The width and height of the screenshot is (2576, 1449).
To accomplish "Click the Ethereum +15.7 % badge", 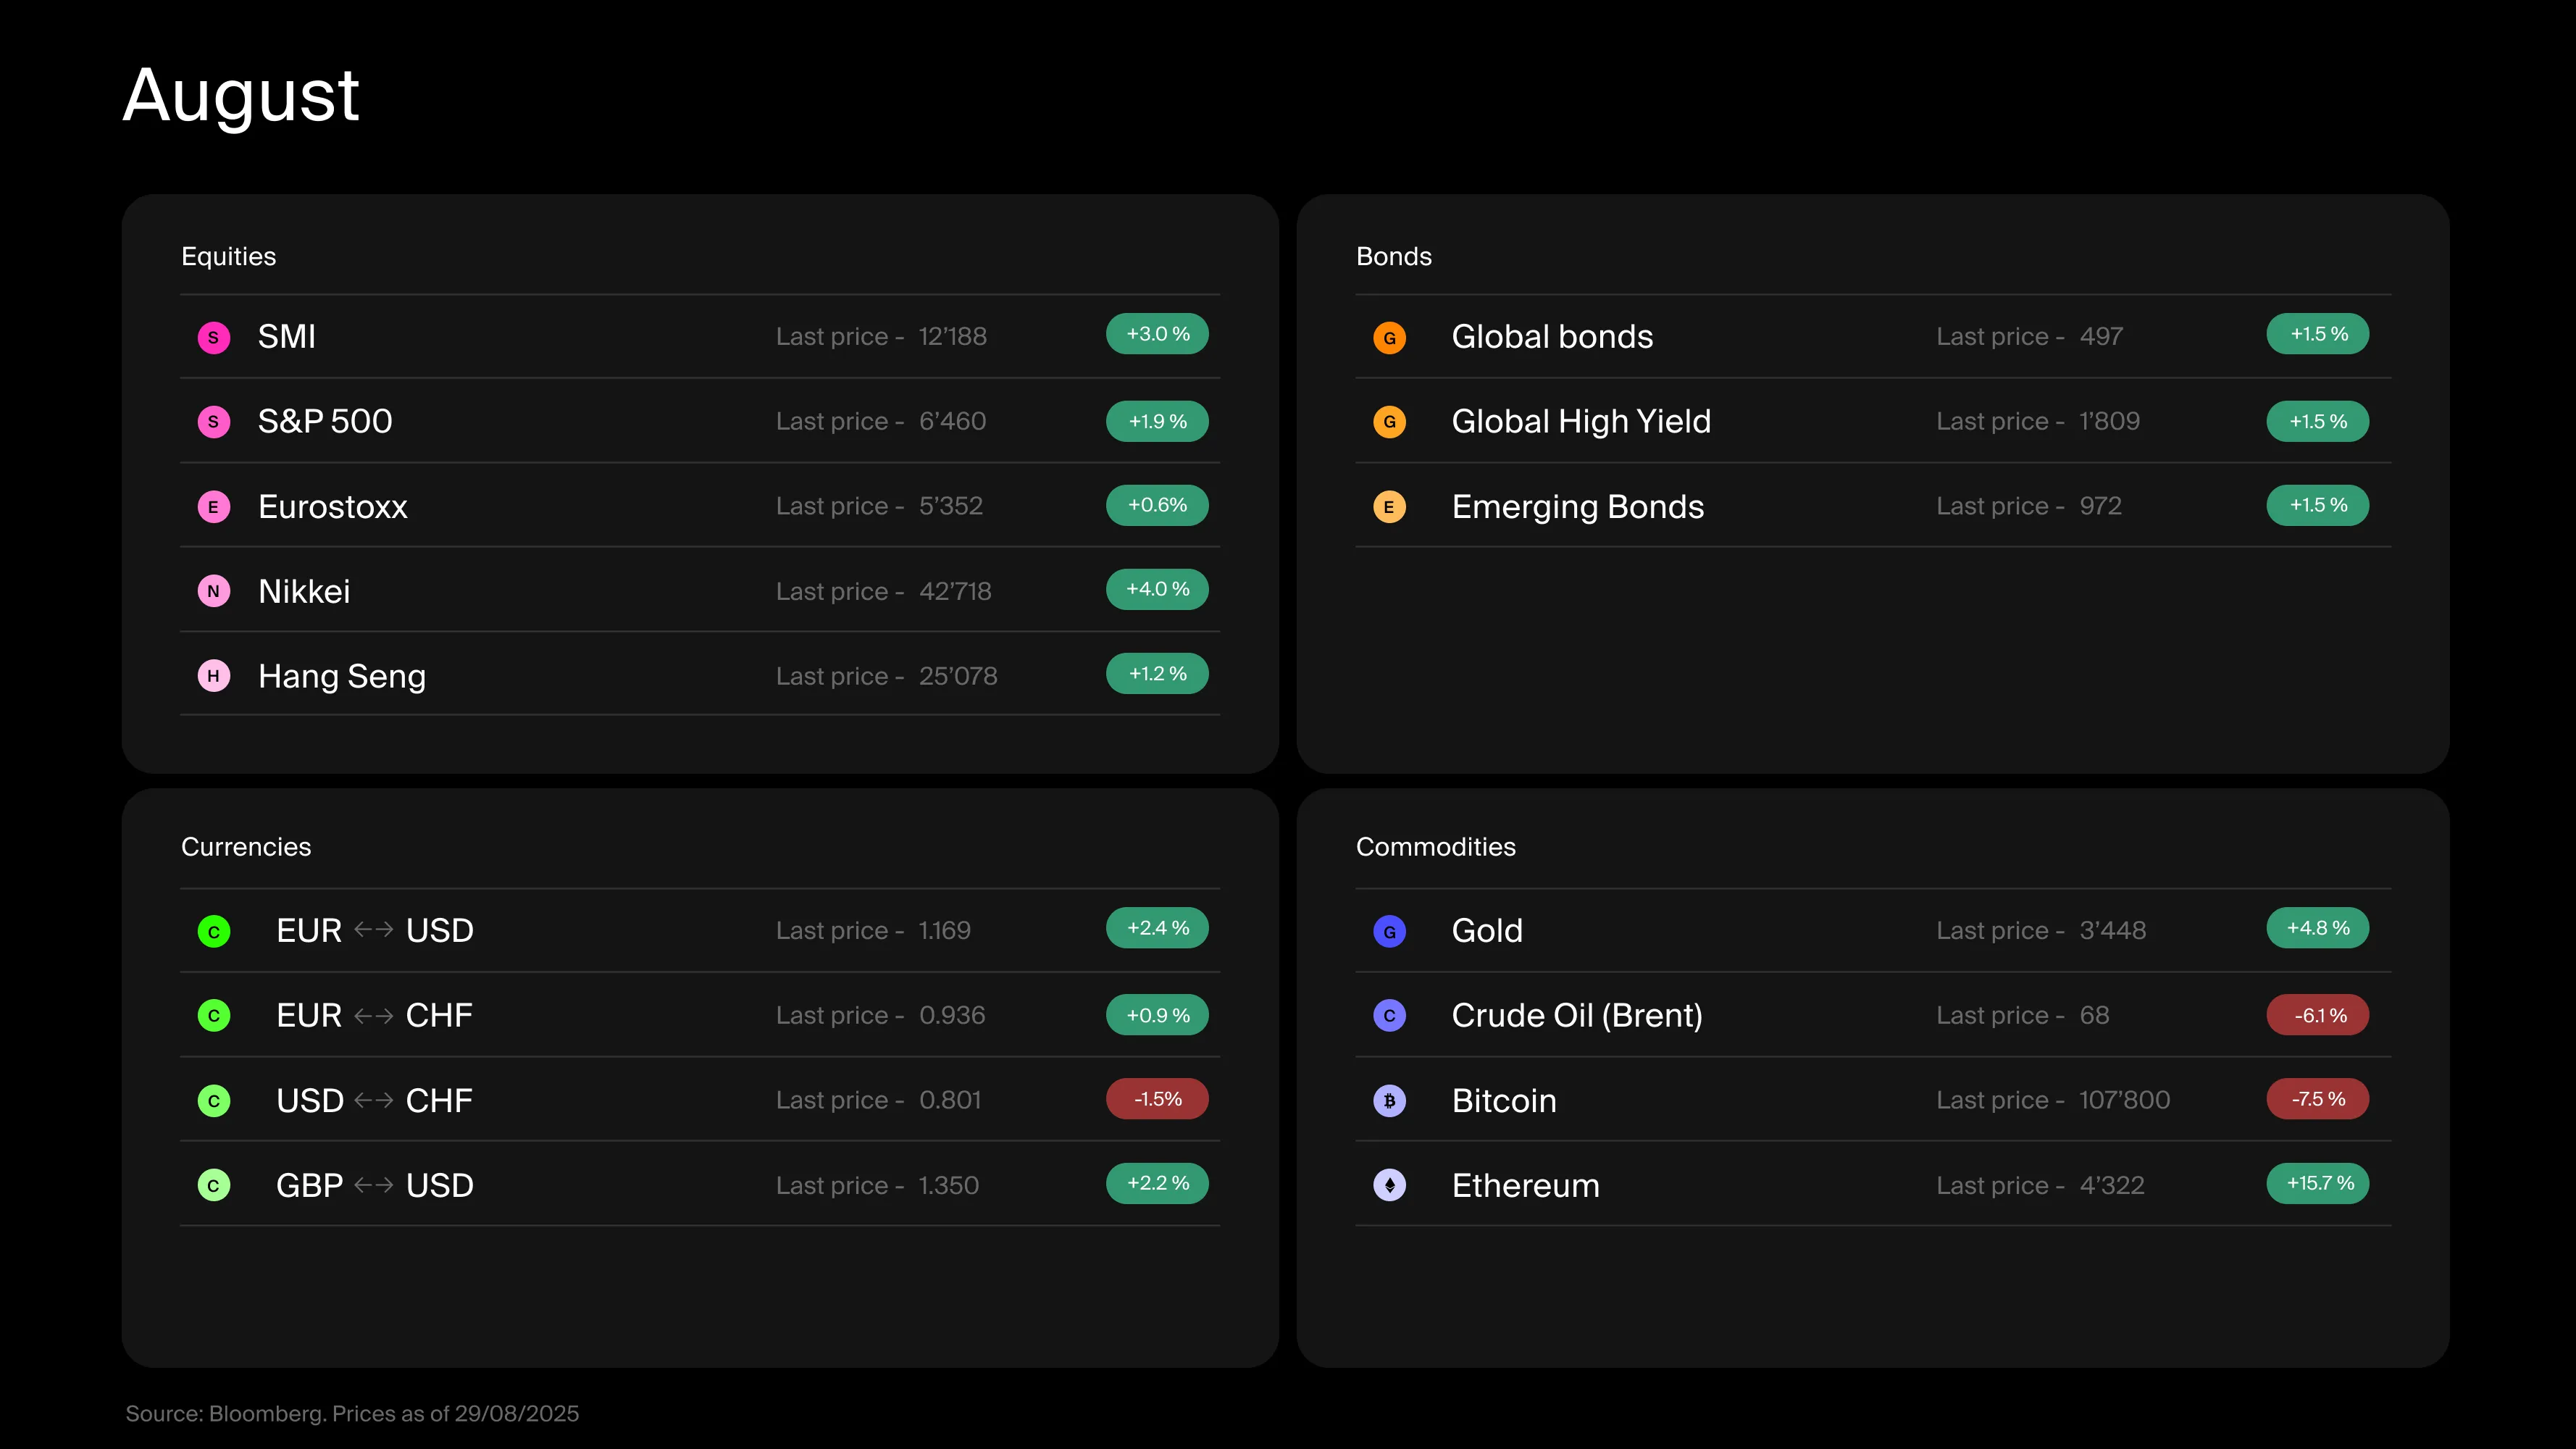I will point(2318,1183).
